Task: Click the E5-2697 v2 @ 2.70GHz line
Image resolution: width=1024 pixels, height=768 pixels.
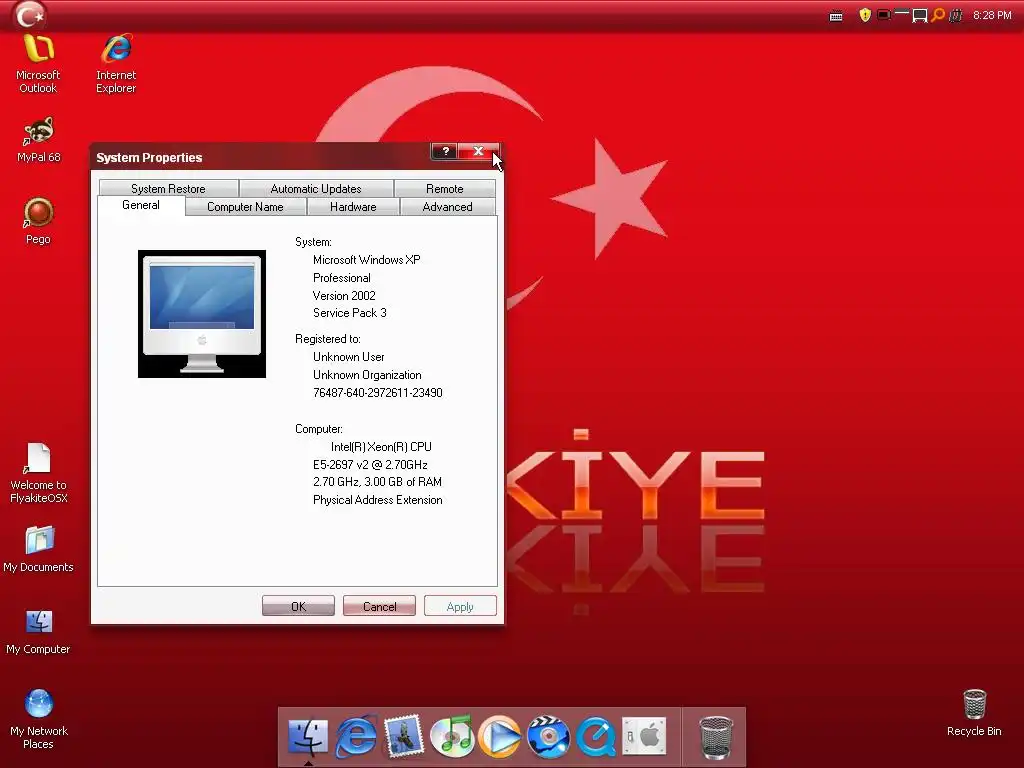Action: [370, 465]
